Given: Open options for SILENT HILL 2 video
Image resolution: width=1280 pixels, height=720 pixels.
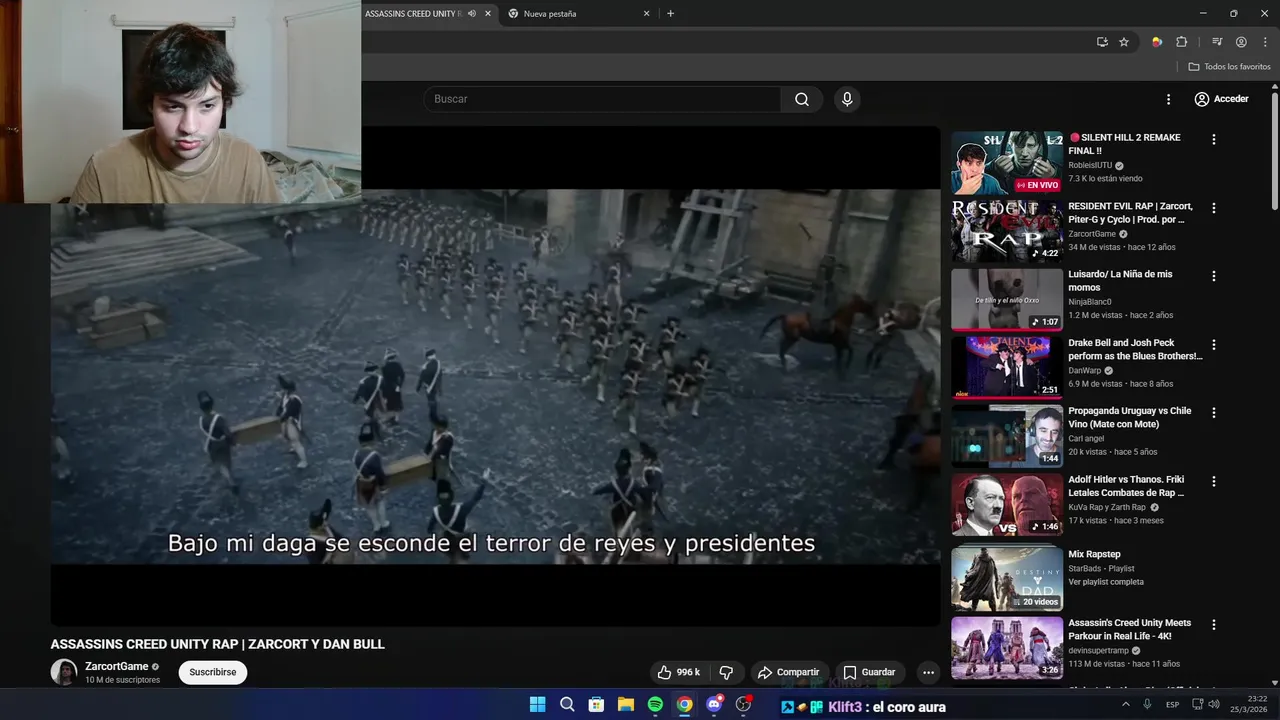Looking at the screenshot, I should point(1214,140).
